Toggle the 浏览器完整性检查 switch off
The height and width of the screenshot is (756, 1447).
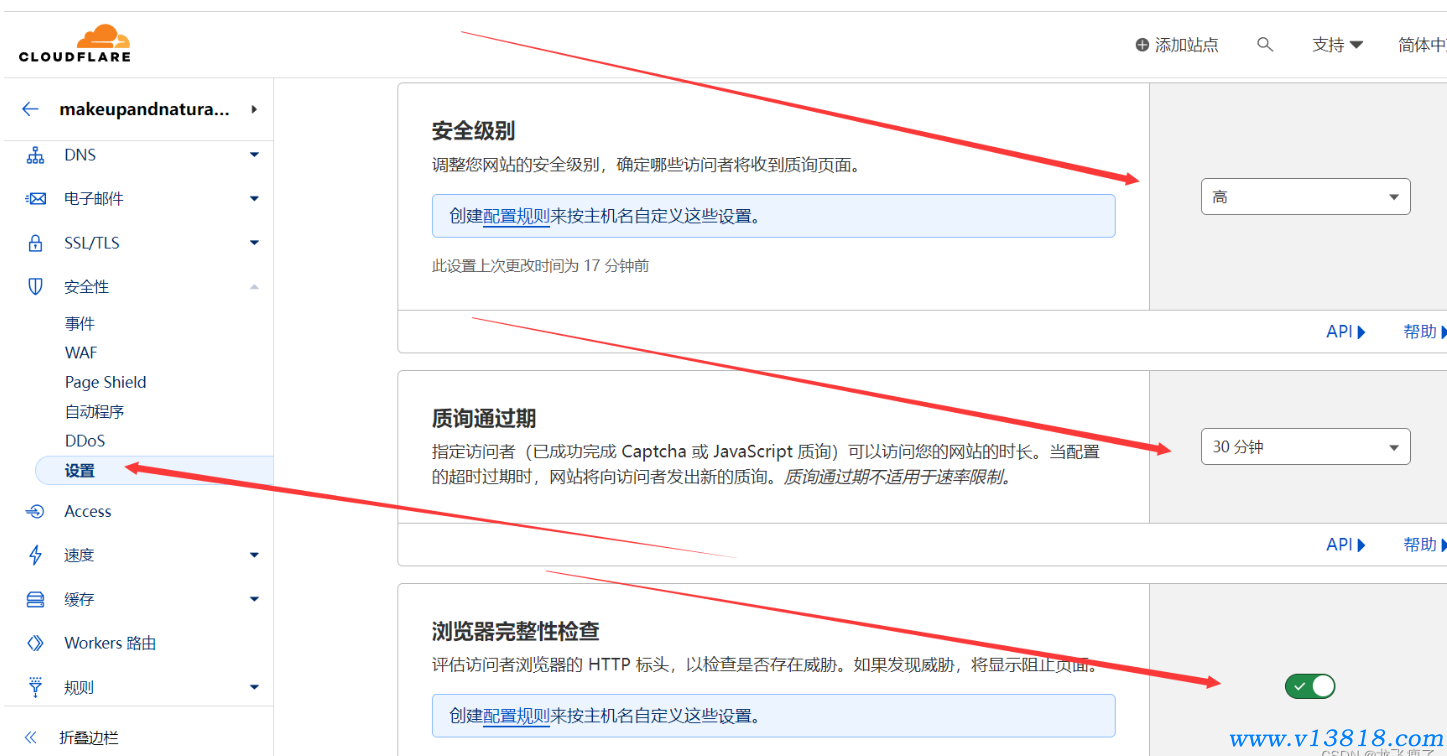(x=1309, y=686)
